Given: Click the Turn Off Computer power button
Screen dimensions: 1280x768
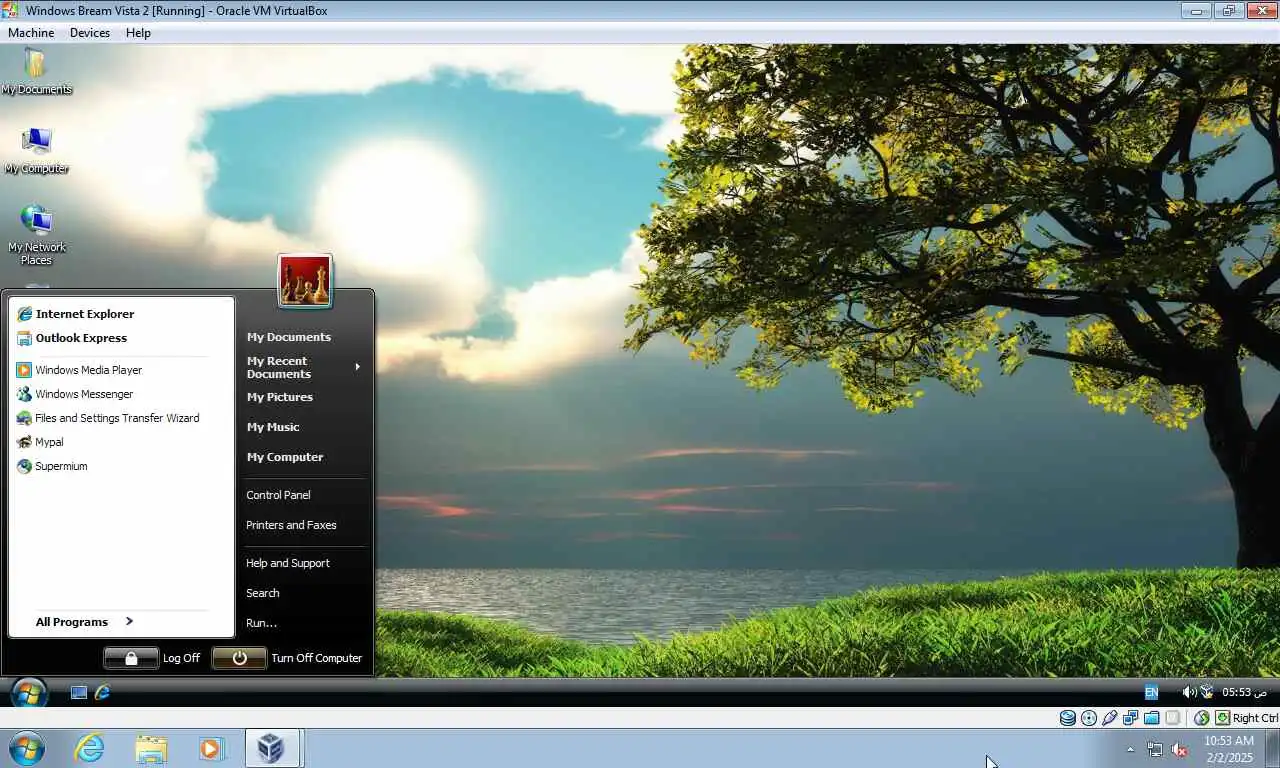Looking at the screenshot, I should point(239,658).
